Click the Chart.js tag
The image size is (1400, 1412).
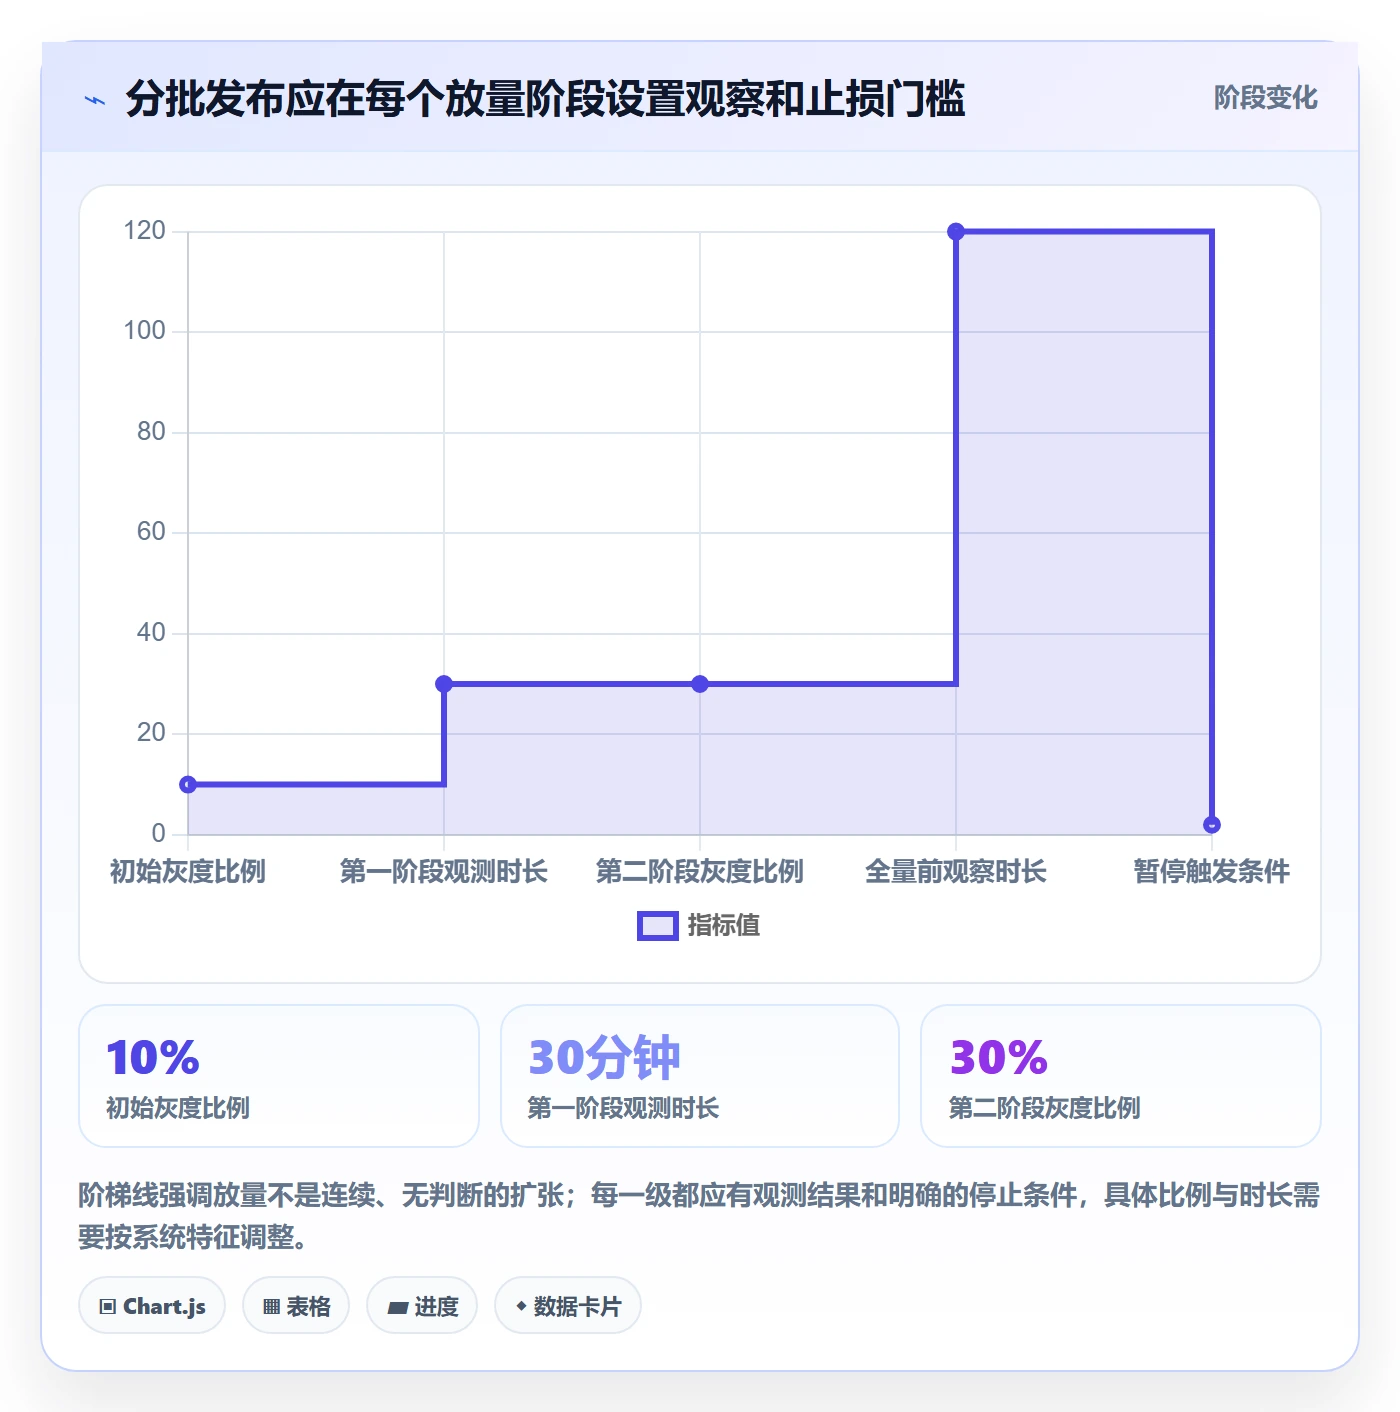click(152, 1306)
